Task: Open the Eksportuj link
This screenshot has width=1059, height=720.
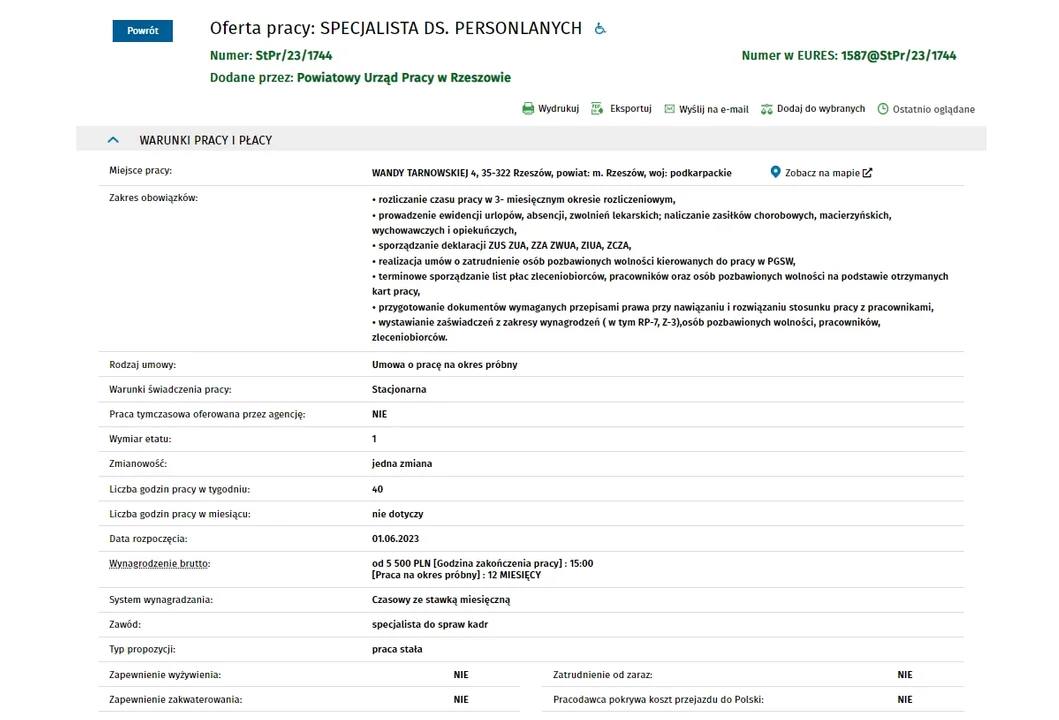Action: [x=631, y=109]
